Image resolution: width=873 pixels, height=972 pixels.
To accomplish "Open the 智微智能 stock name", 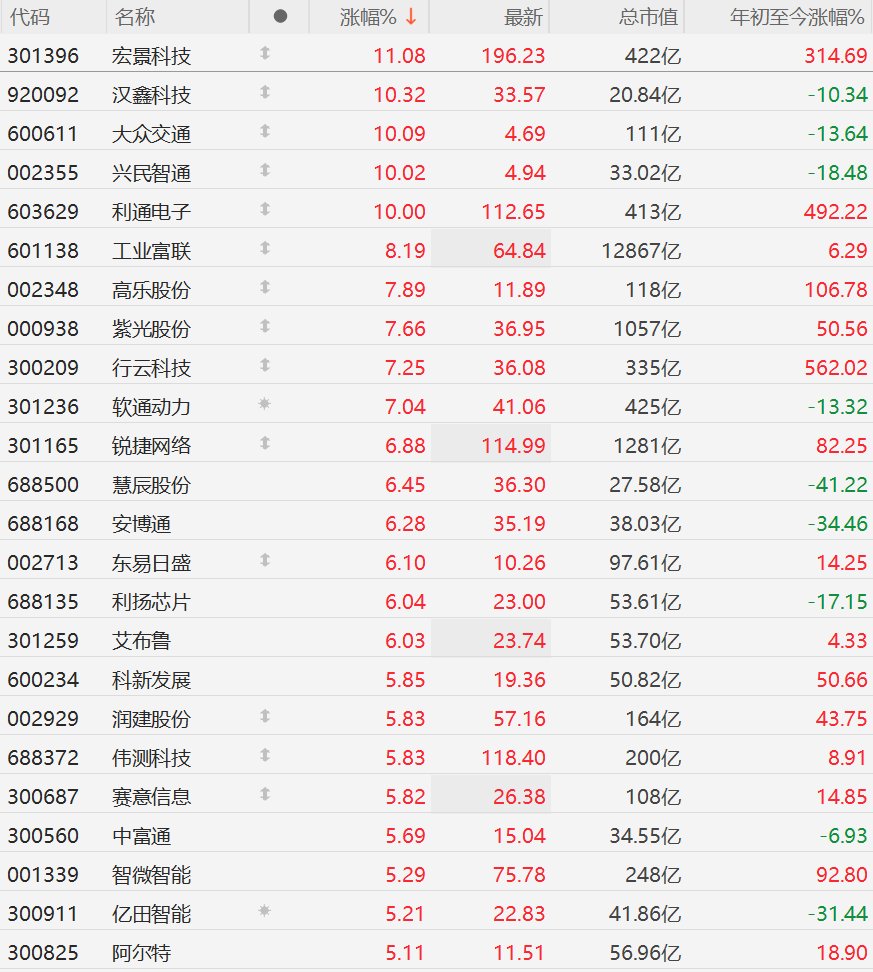I will click(151, 875).
